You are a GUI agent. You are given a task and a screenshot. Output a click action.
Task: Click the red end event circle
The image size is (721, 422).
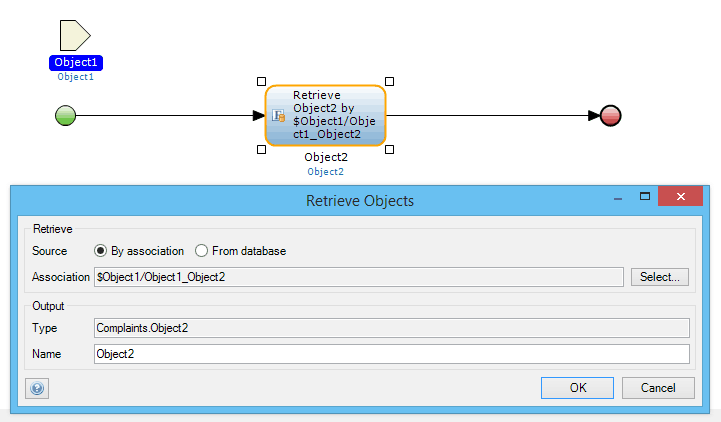click(x=611, y=115)
